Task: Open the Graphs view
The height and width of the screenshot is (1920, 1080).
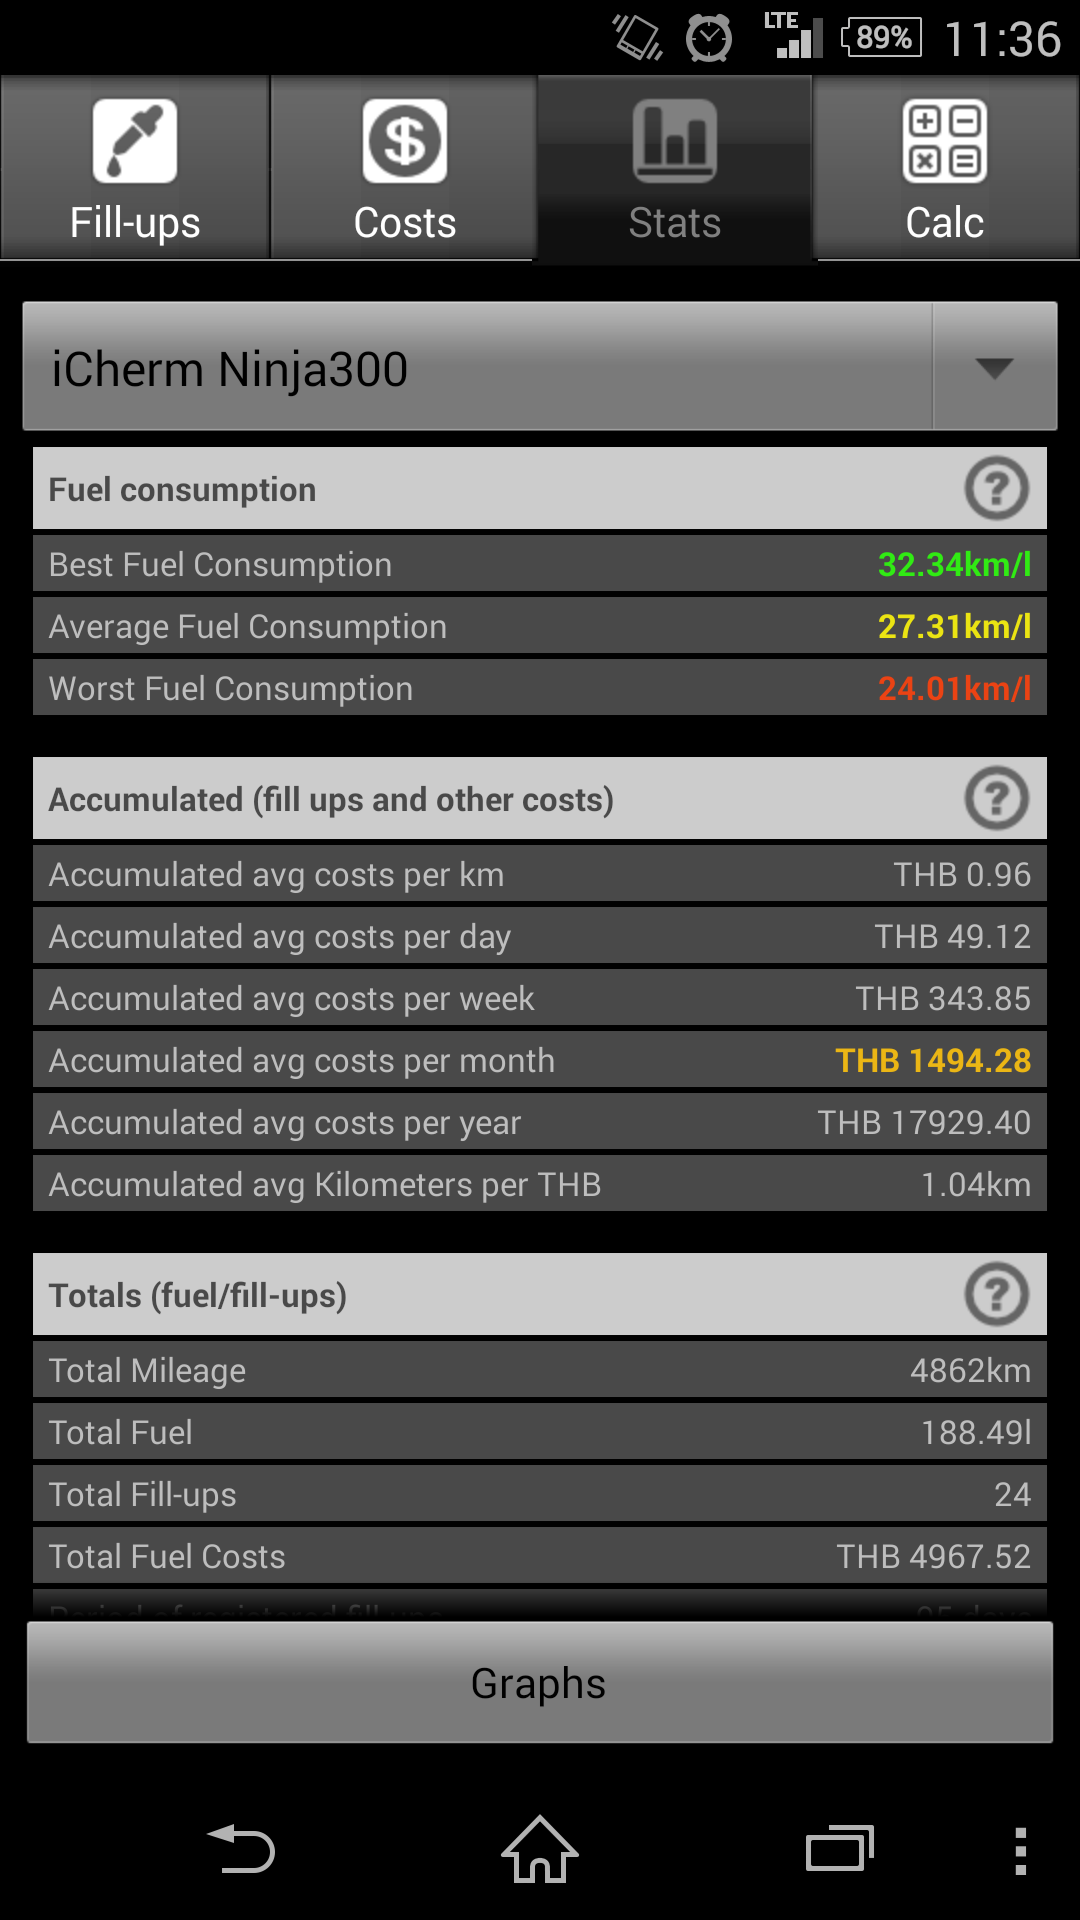Action: [540, 1683]
